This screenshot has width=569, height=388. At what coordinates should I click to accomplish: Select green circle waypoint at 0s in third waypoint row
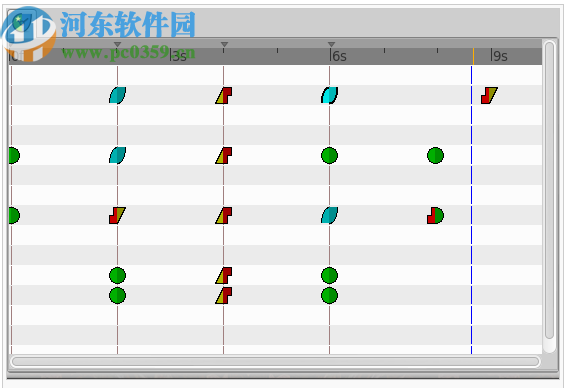[14, 215]
